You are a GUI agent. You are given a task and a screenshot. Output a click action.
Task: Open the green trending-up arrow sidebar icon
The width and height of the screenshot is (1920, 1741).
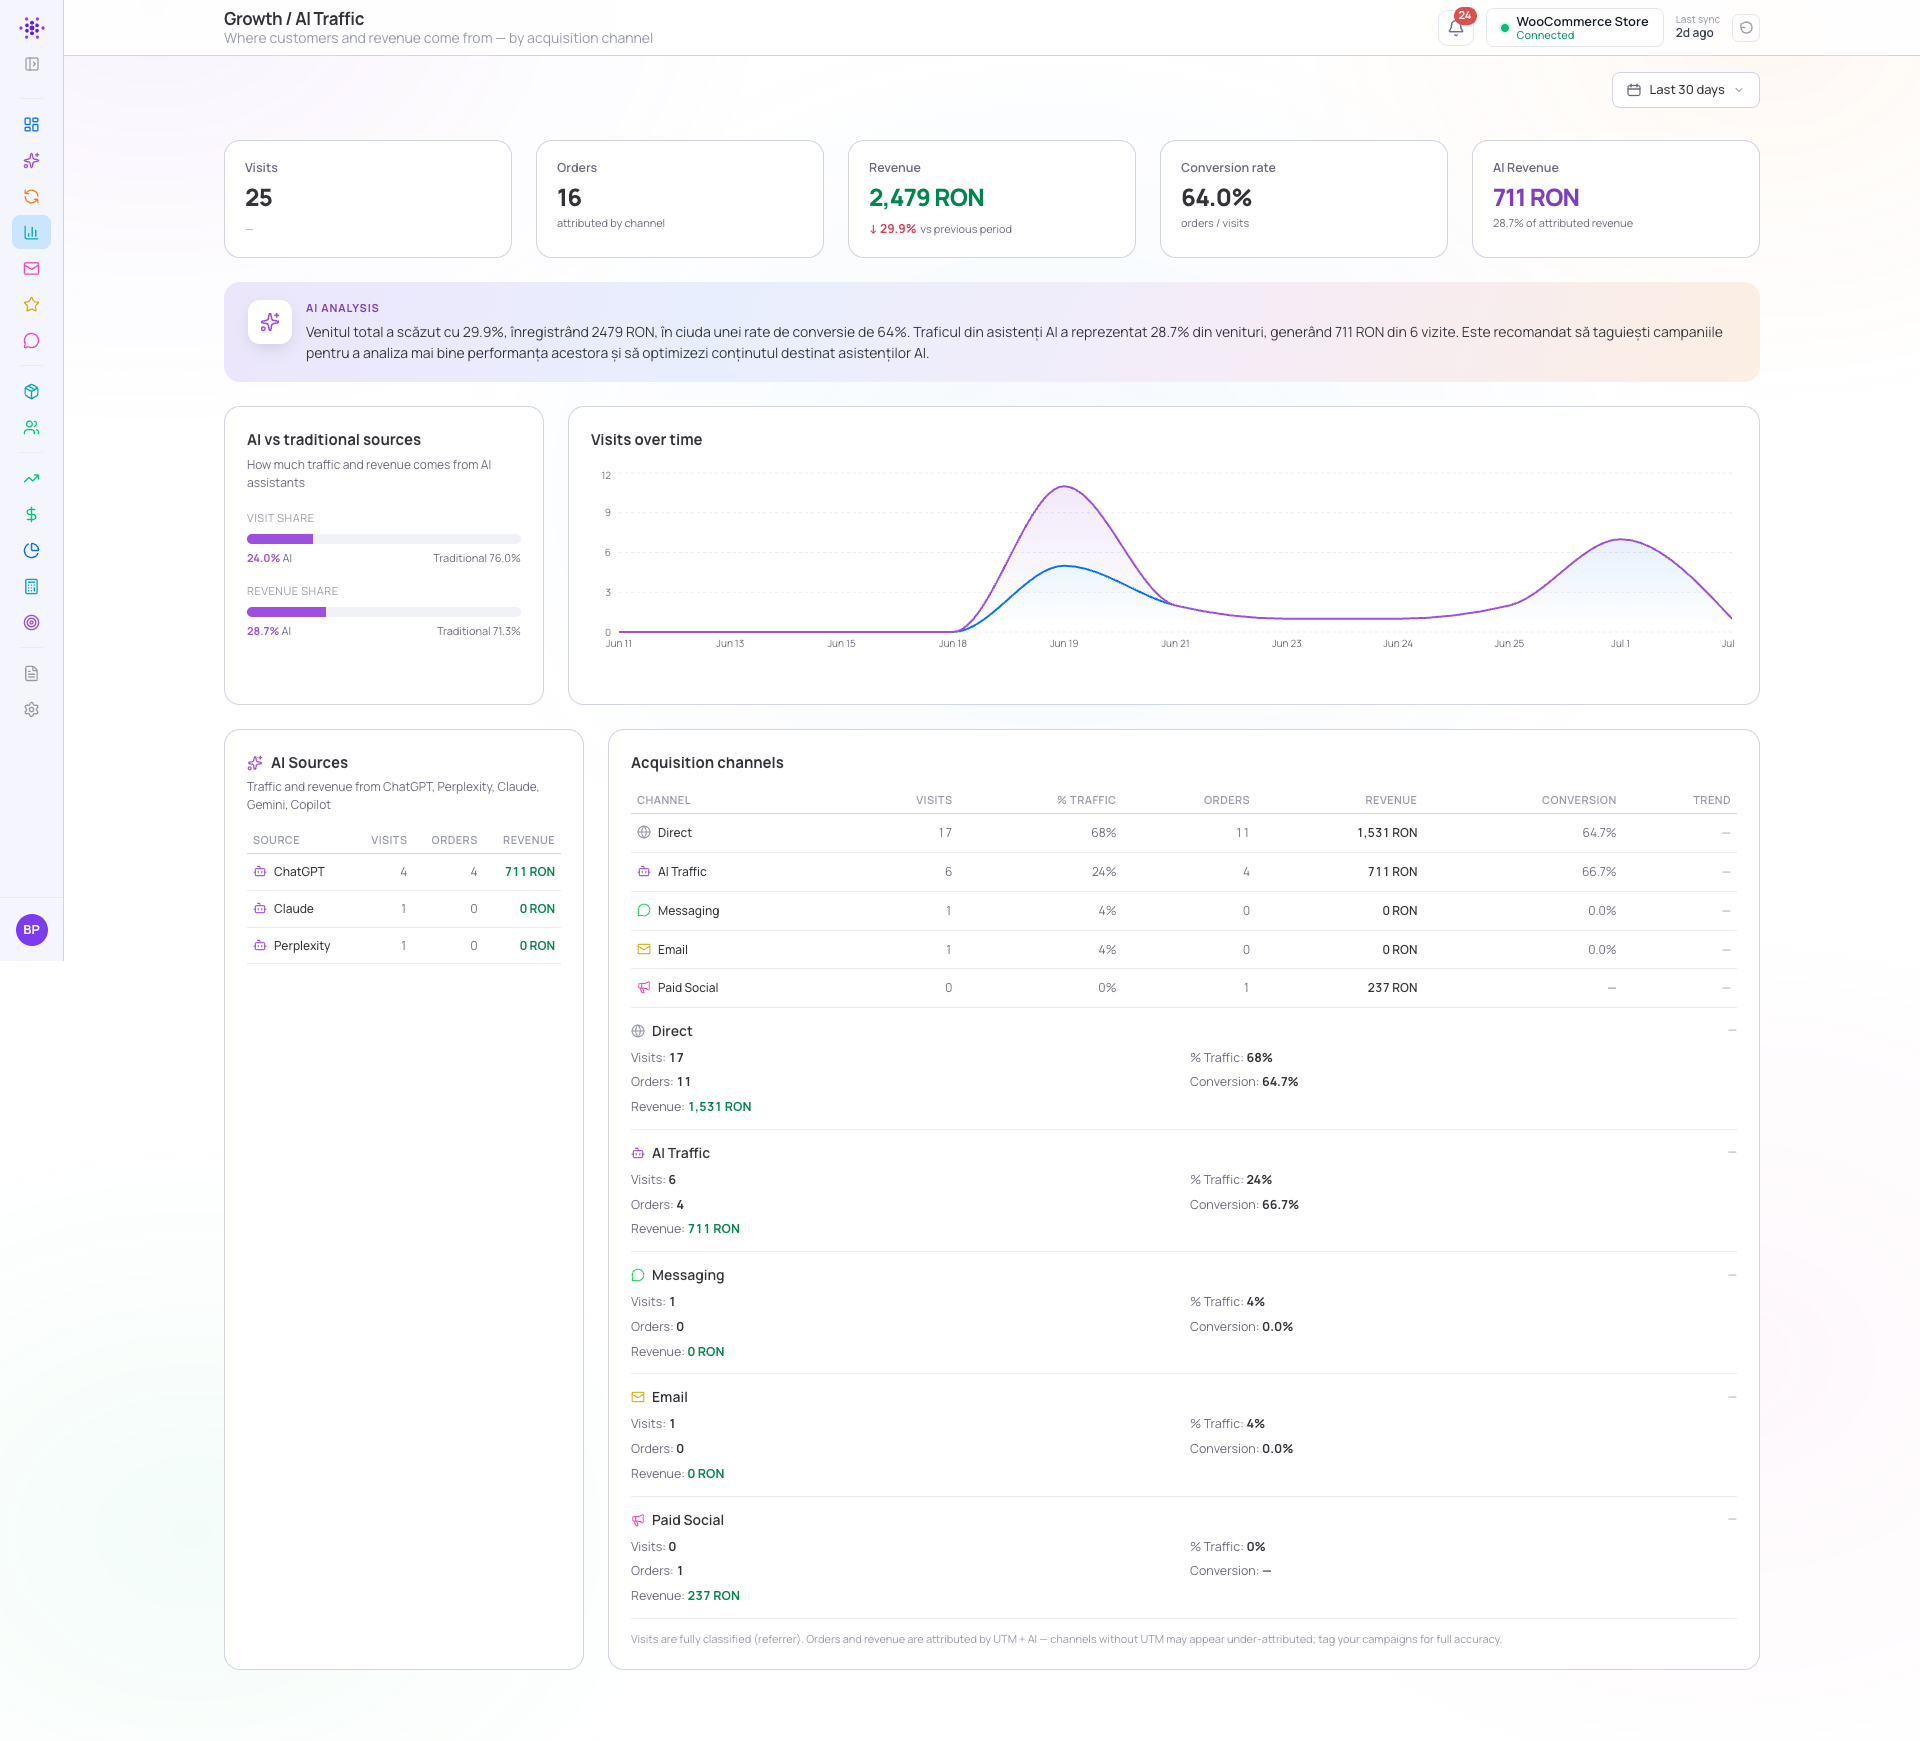tap(32, 479)
